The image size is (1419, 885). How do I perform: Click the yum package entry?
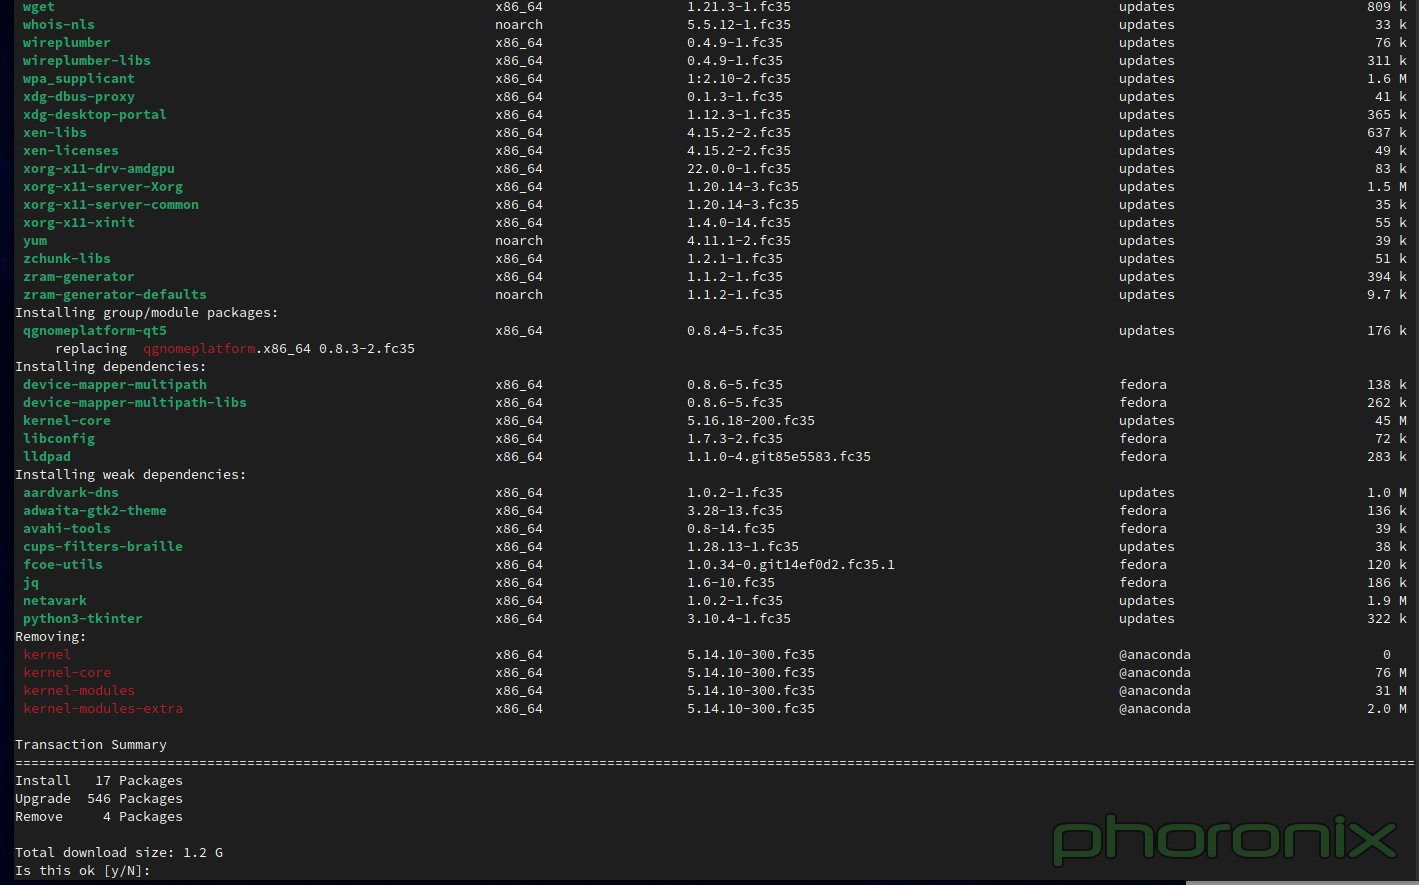pos(34,240)
